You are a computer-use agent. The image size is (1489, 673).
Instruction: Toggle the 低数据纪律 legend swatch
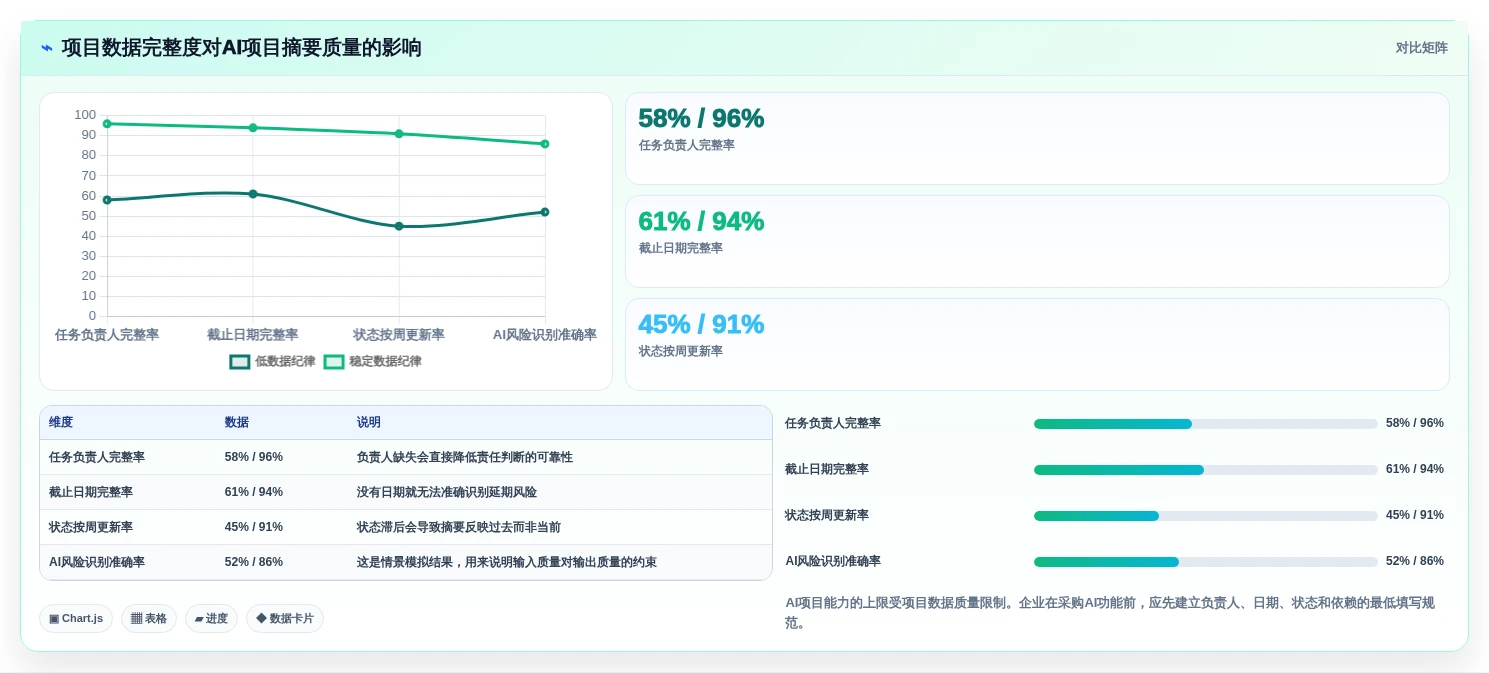[x=240, y=362]
